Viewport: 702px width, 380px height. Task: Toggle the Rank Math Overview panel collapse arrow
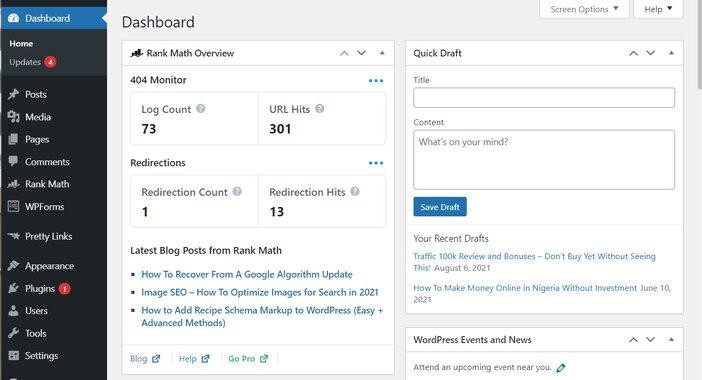[382, 53]
